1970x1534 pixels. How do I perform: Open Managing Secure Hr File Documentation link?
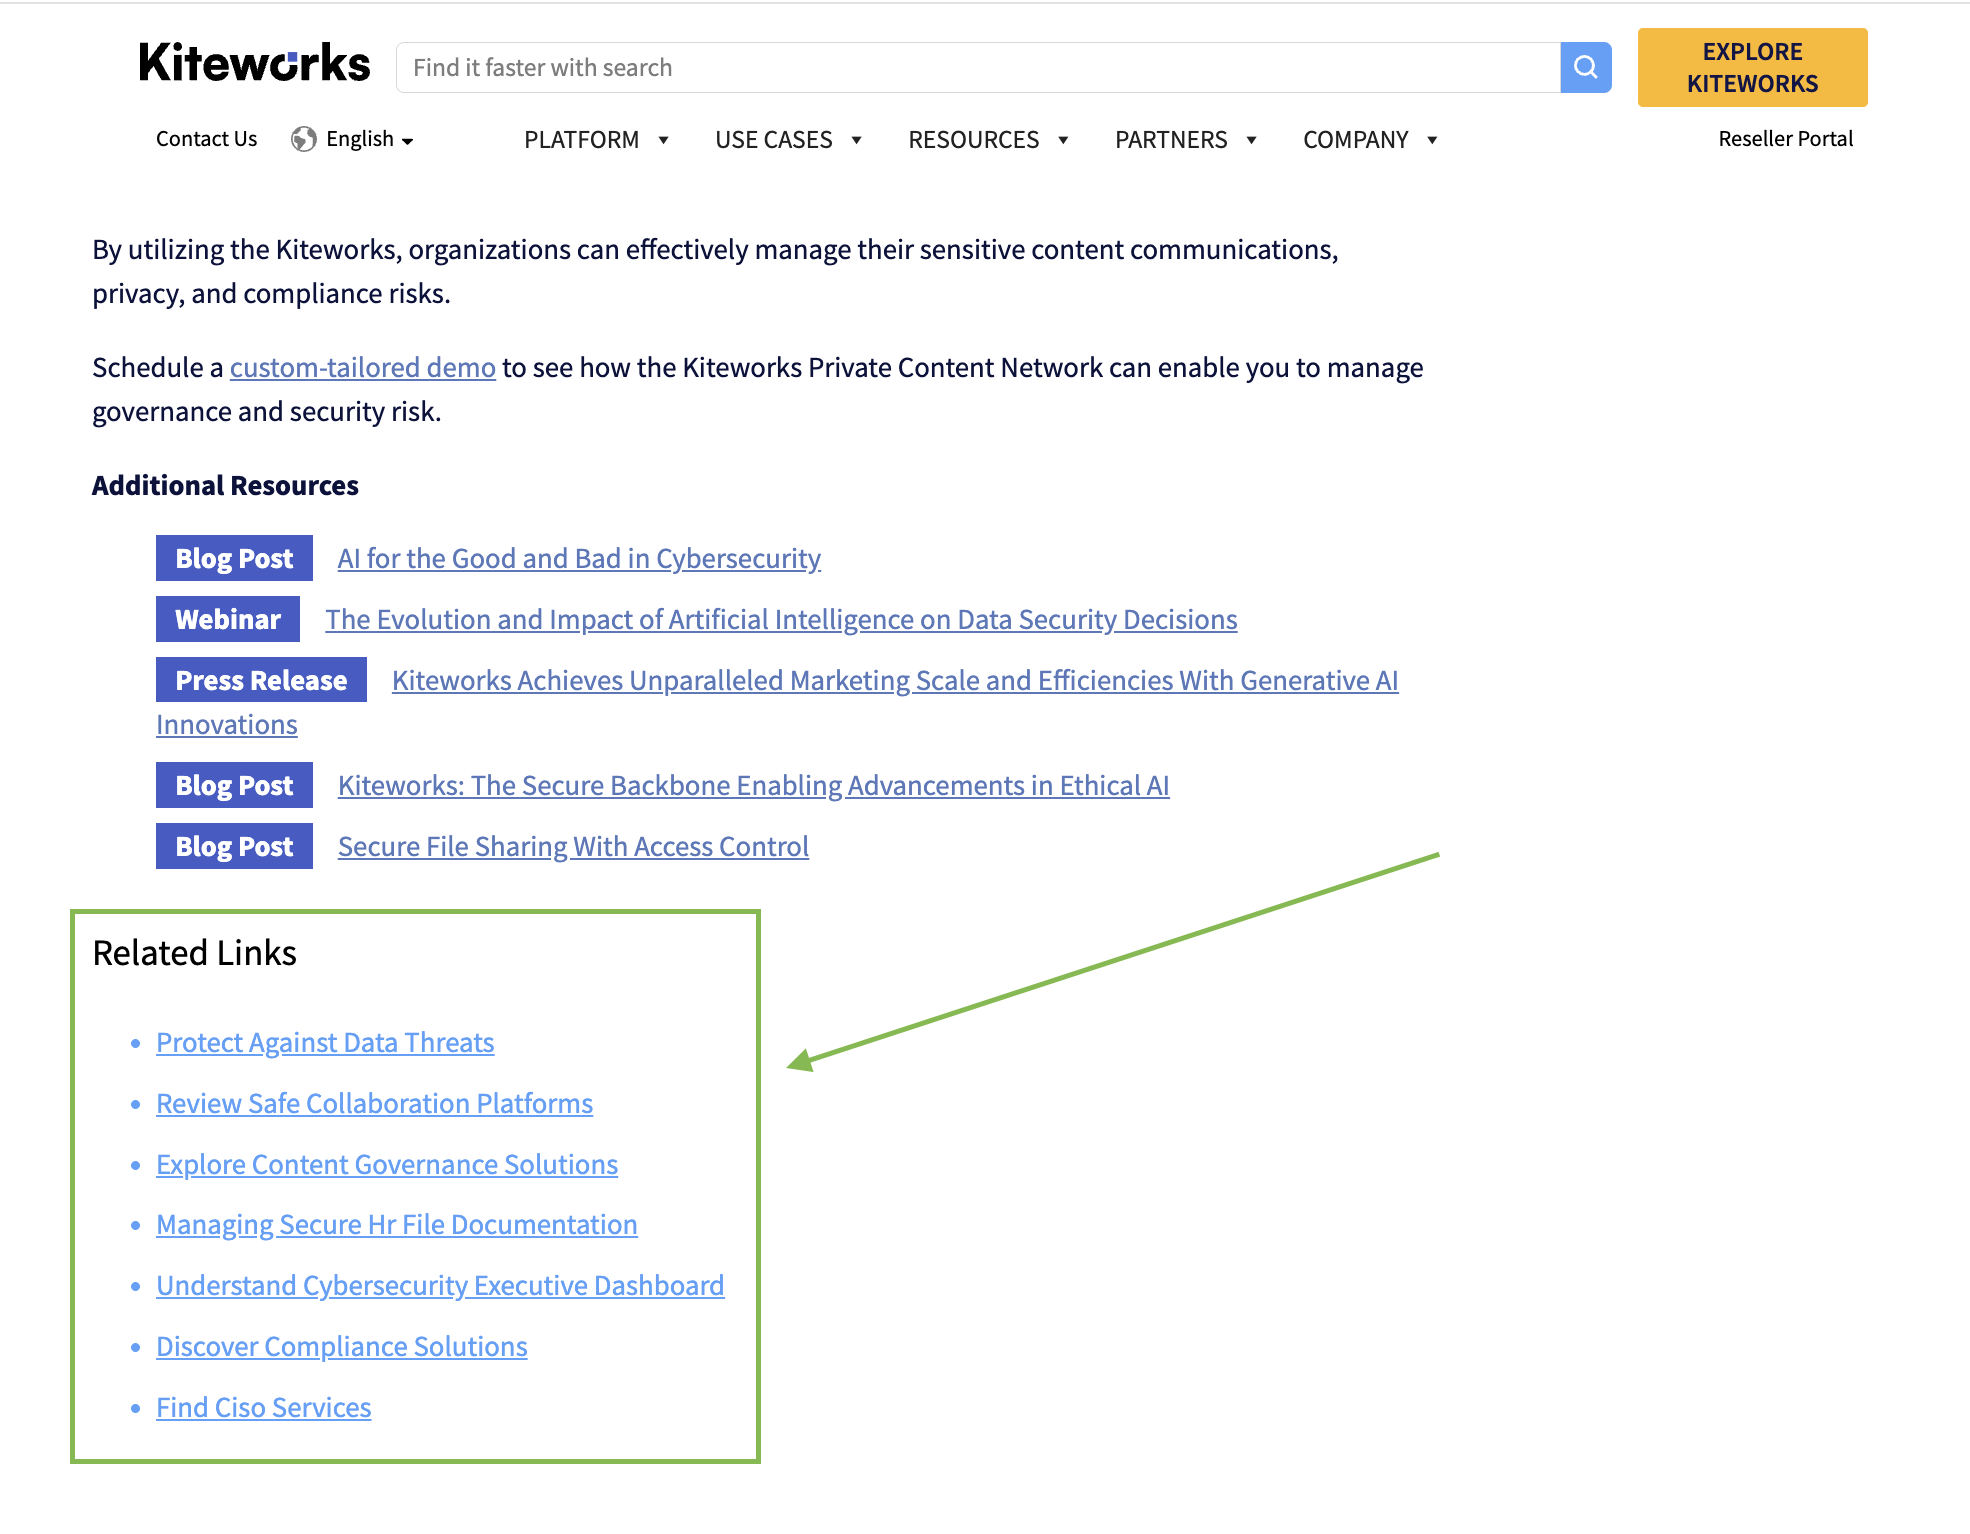click(x=397, y=1224)
